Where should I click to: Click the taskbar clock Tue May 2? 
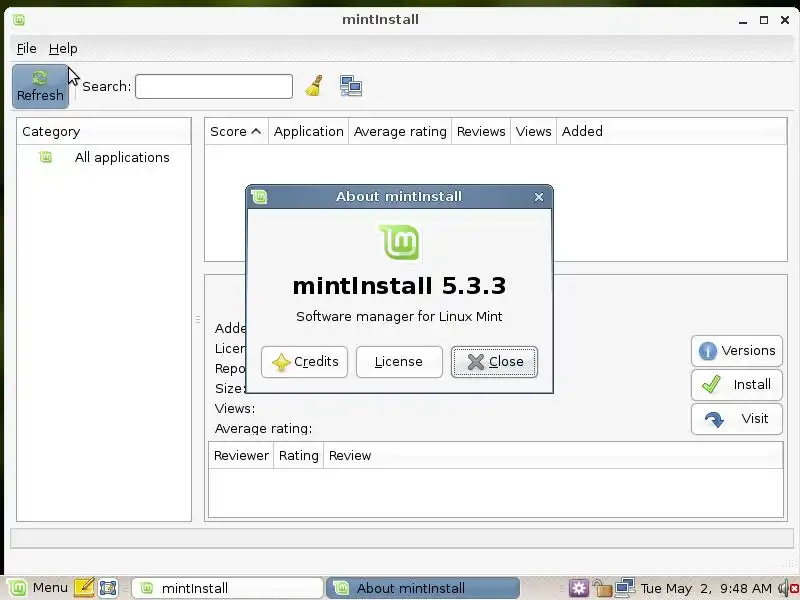[x=706, y=588]
